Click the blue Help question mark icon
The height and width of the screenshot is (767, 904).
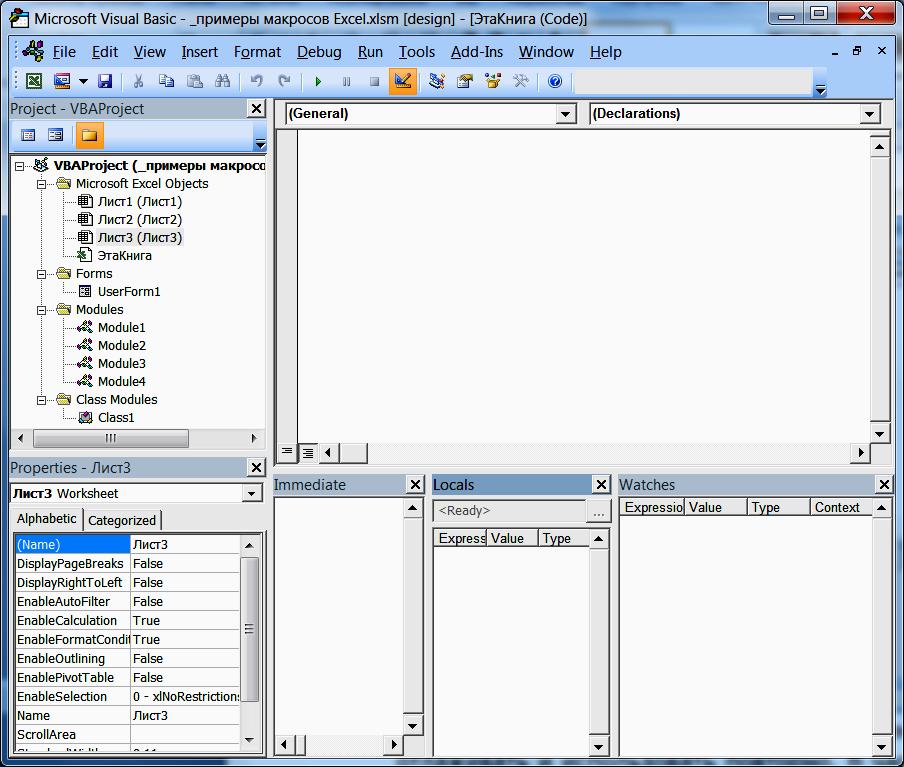point(555,81)
